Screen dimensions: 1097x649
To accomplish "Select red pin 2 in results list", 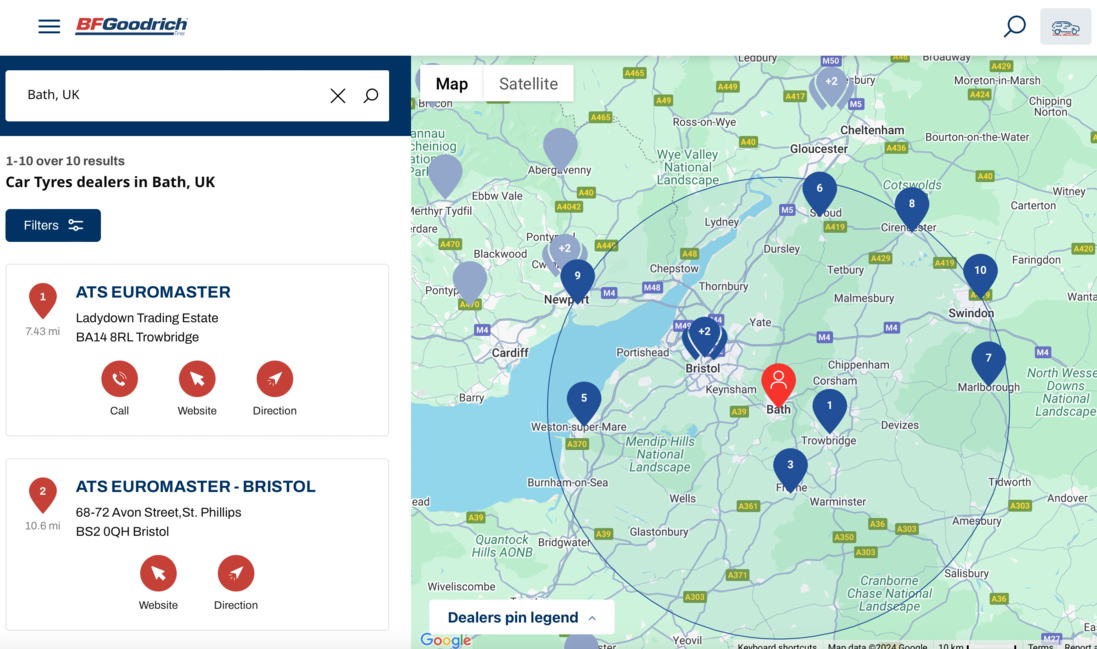I will click(43, 494).
